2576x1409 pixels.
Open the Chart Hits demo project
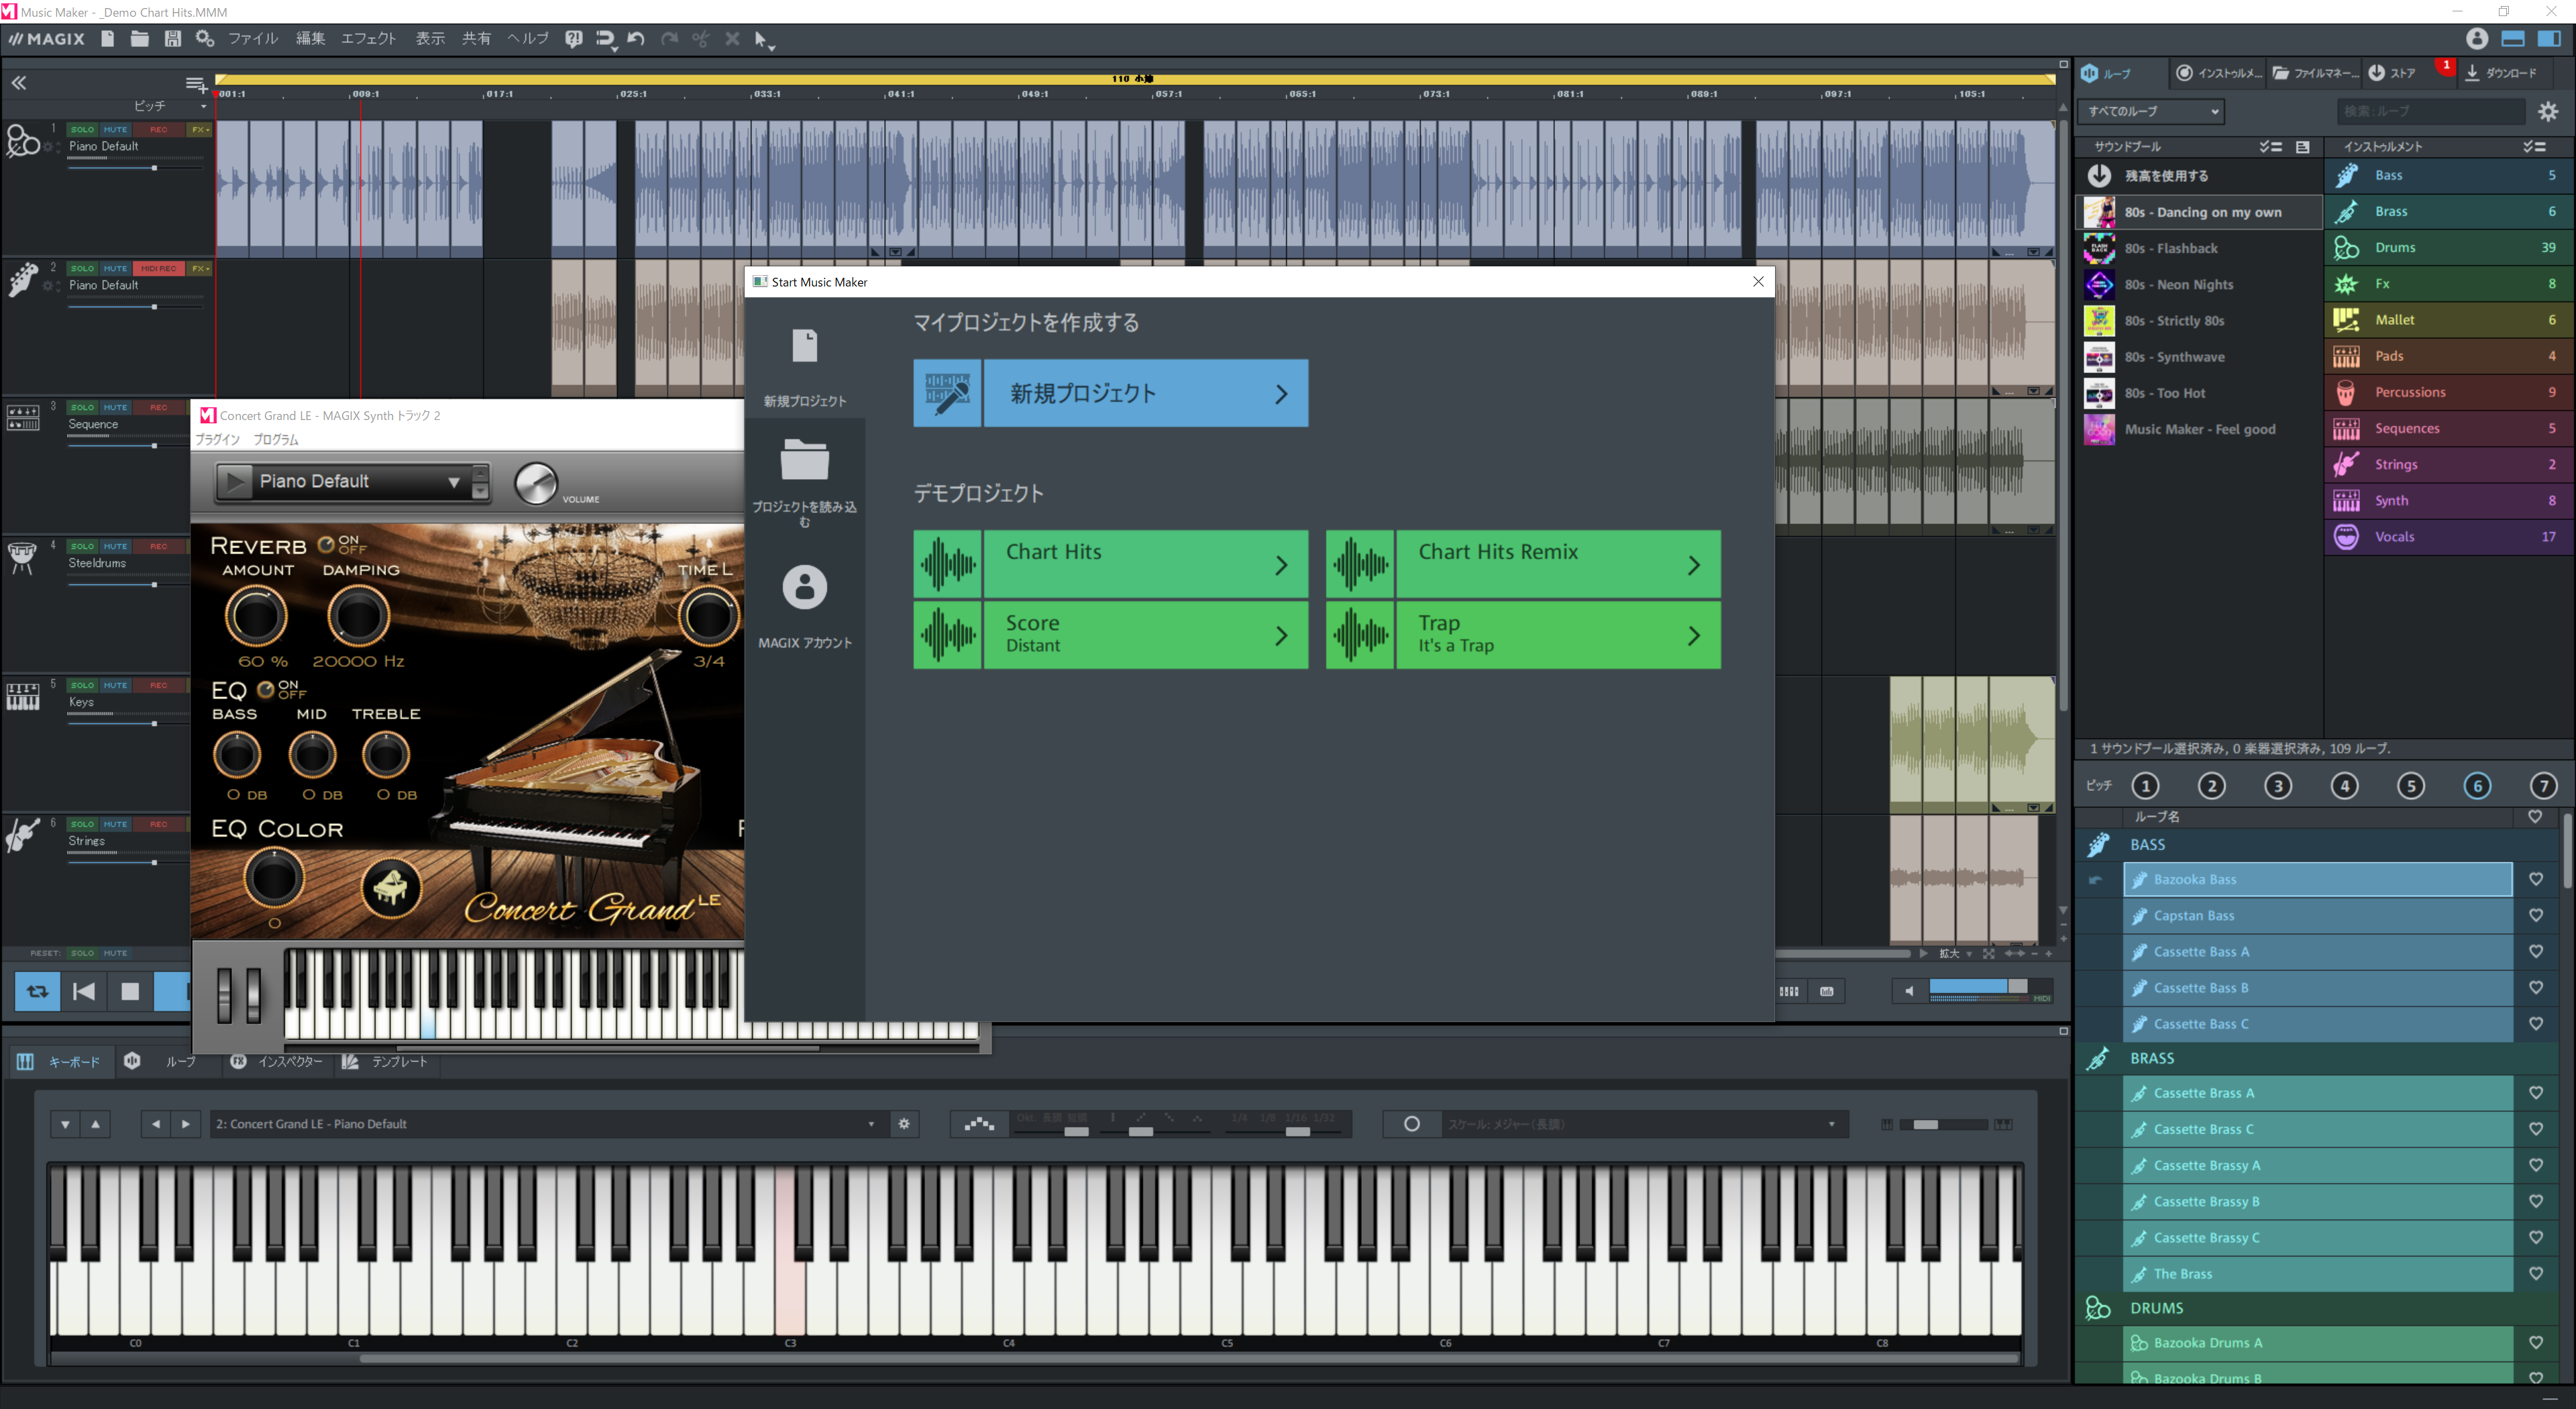[x=1110, y=564]
